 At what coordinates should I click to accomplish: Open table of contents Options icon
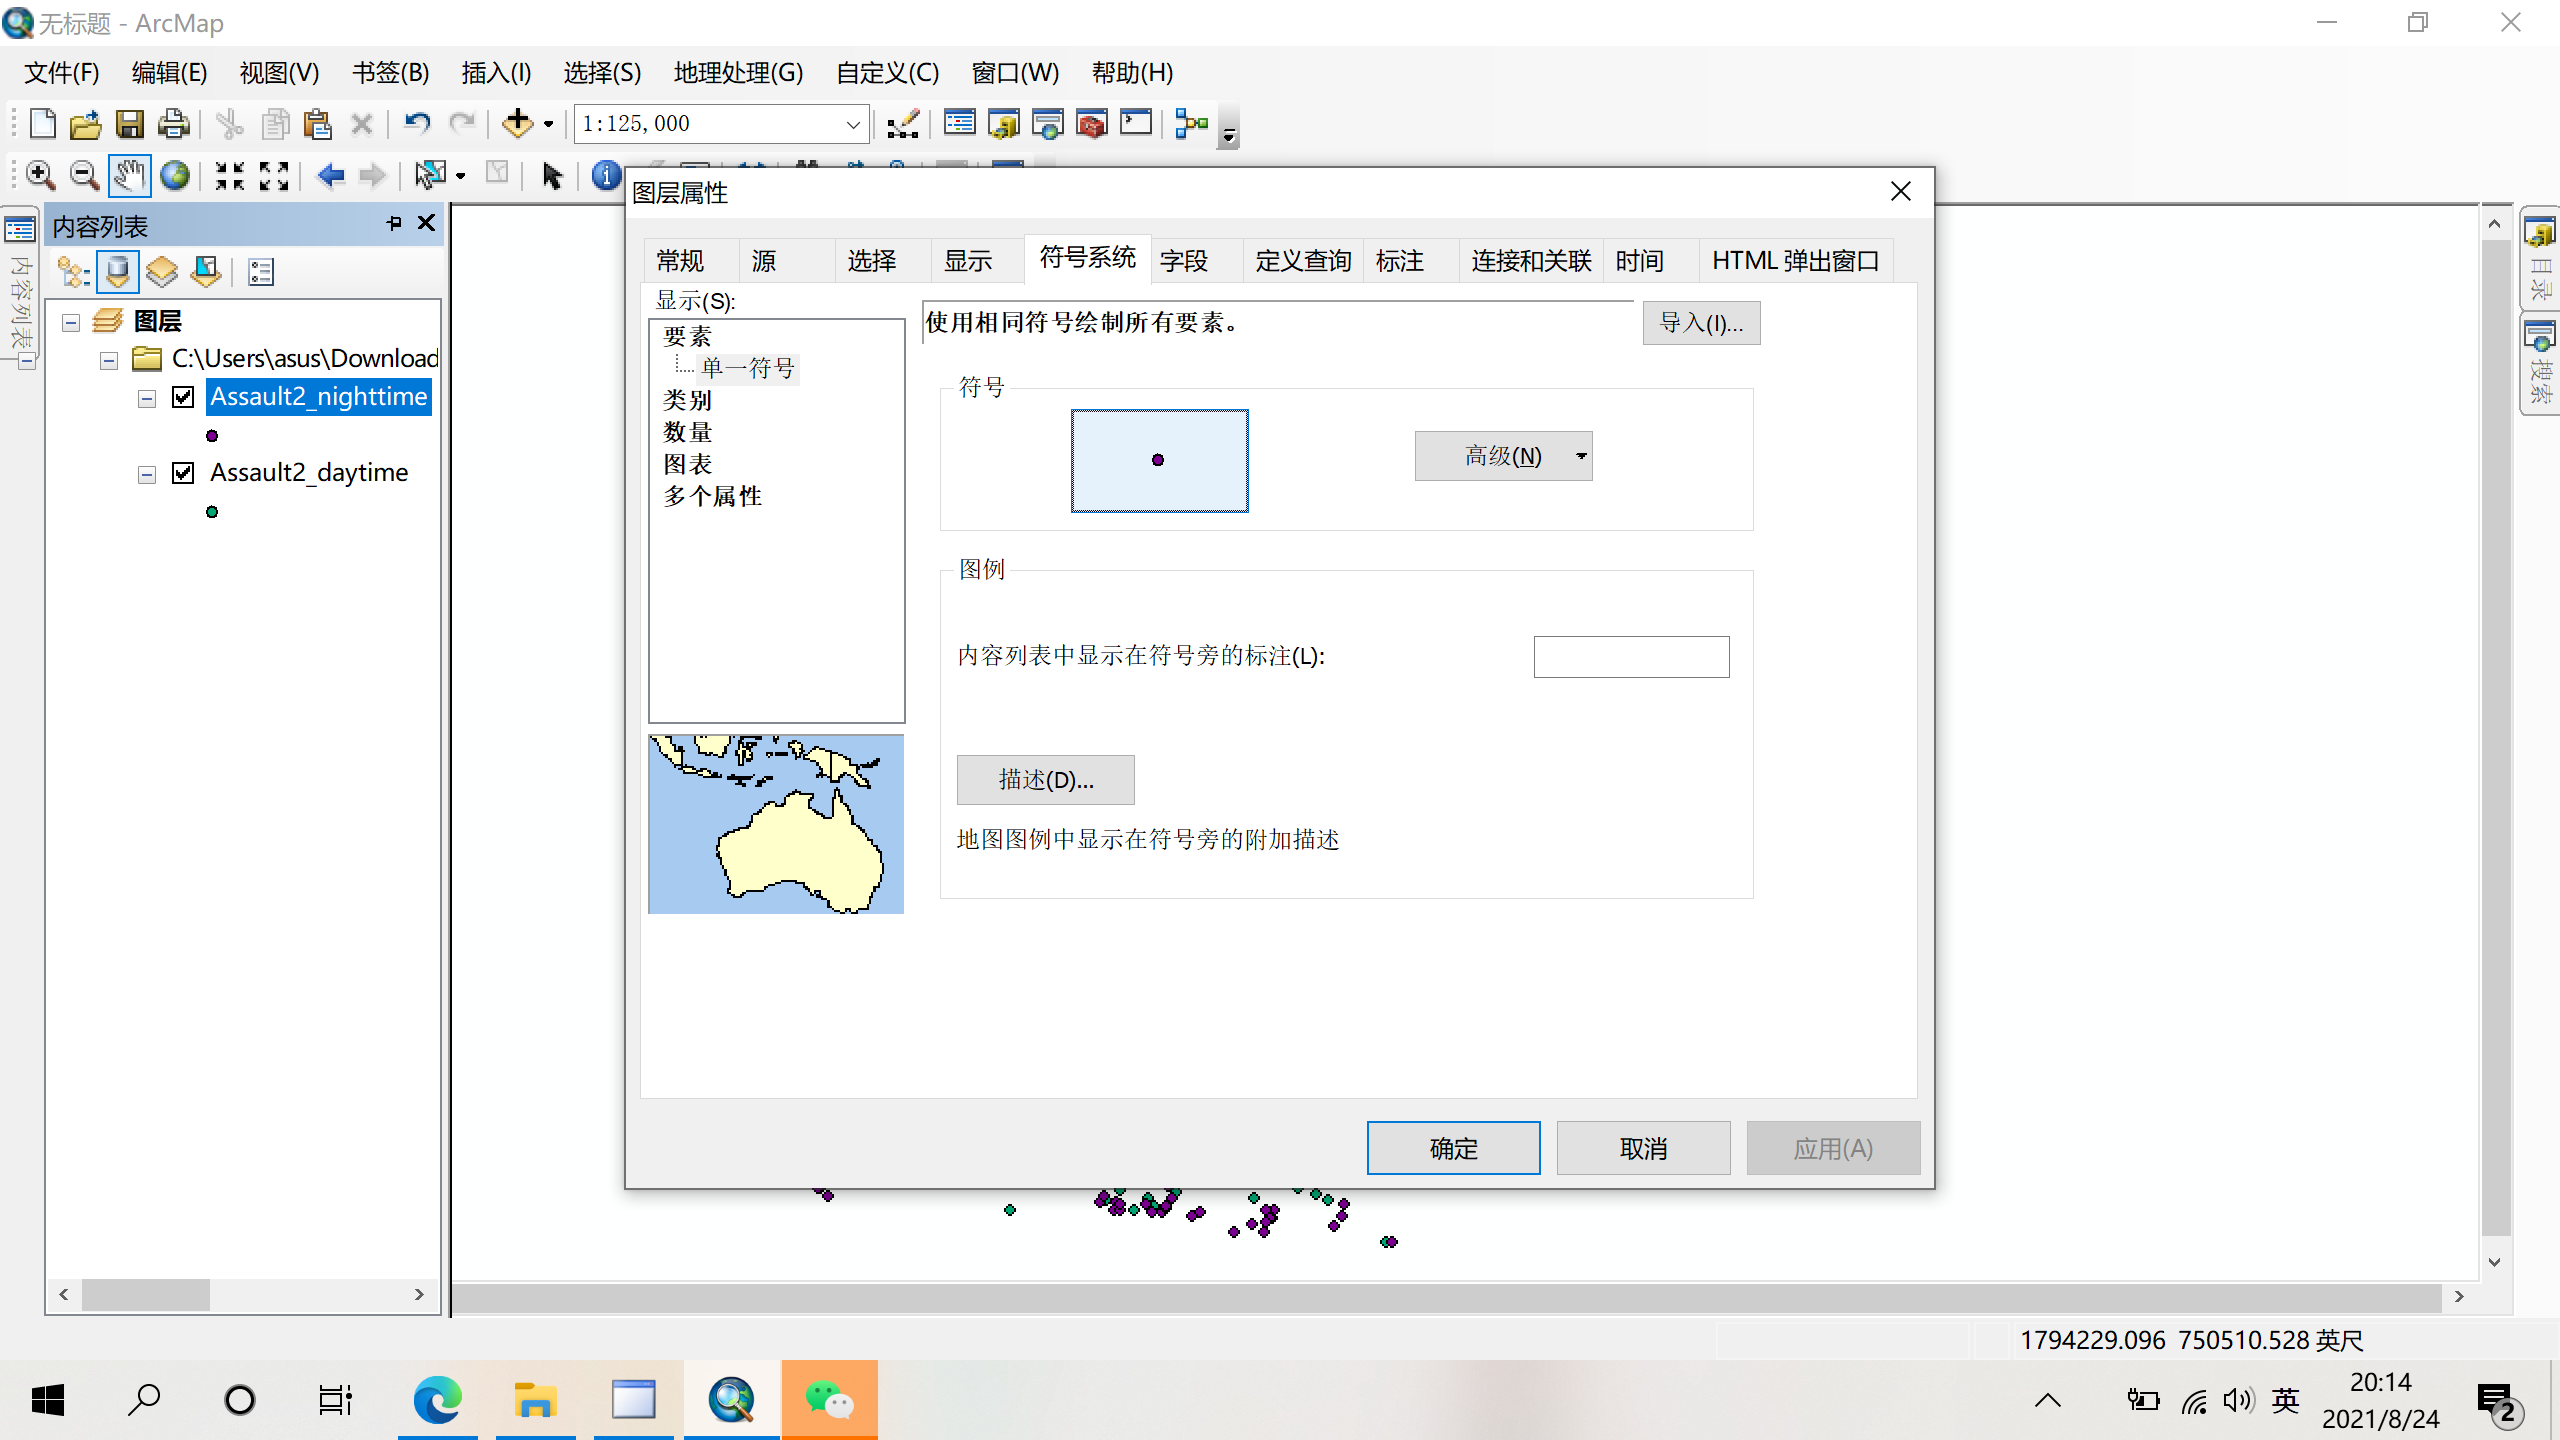(261, 272)
